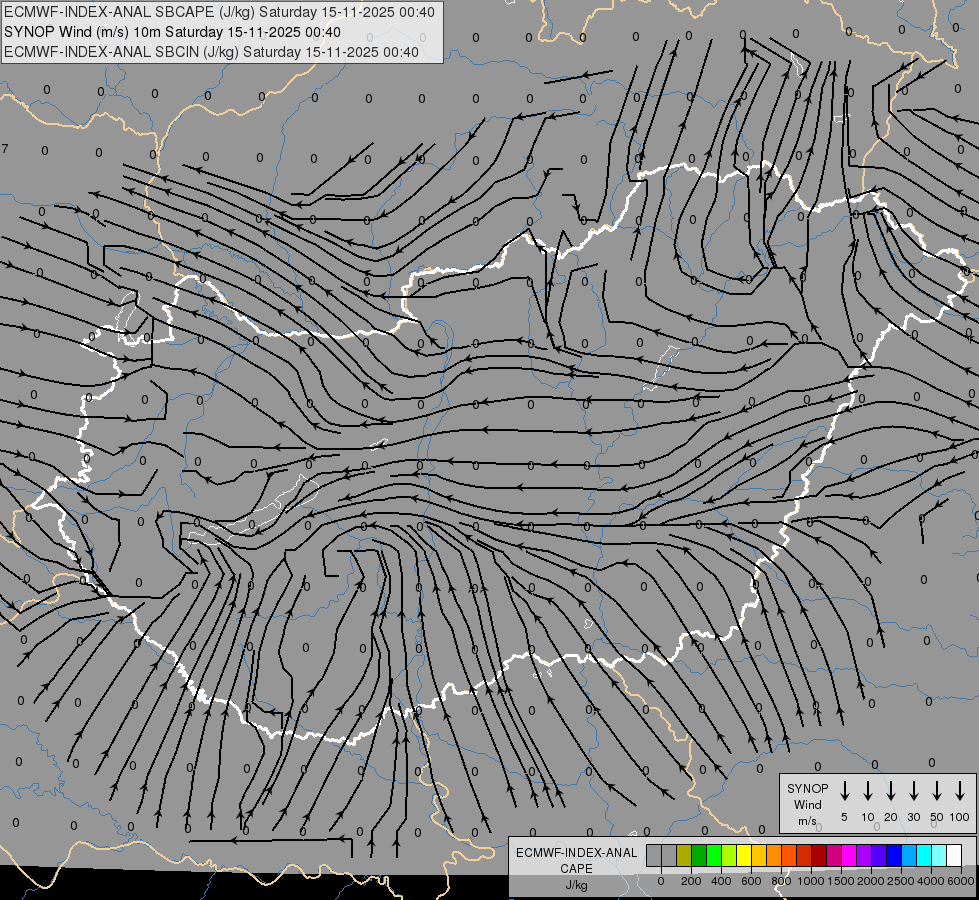Pick the yellow CAPE legend swatch
979x900 pixels.
744,855
